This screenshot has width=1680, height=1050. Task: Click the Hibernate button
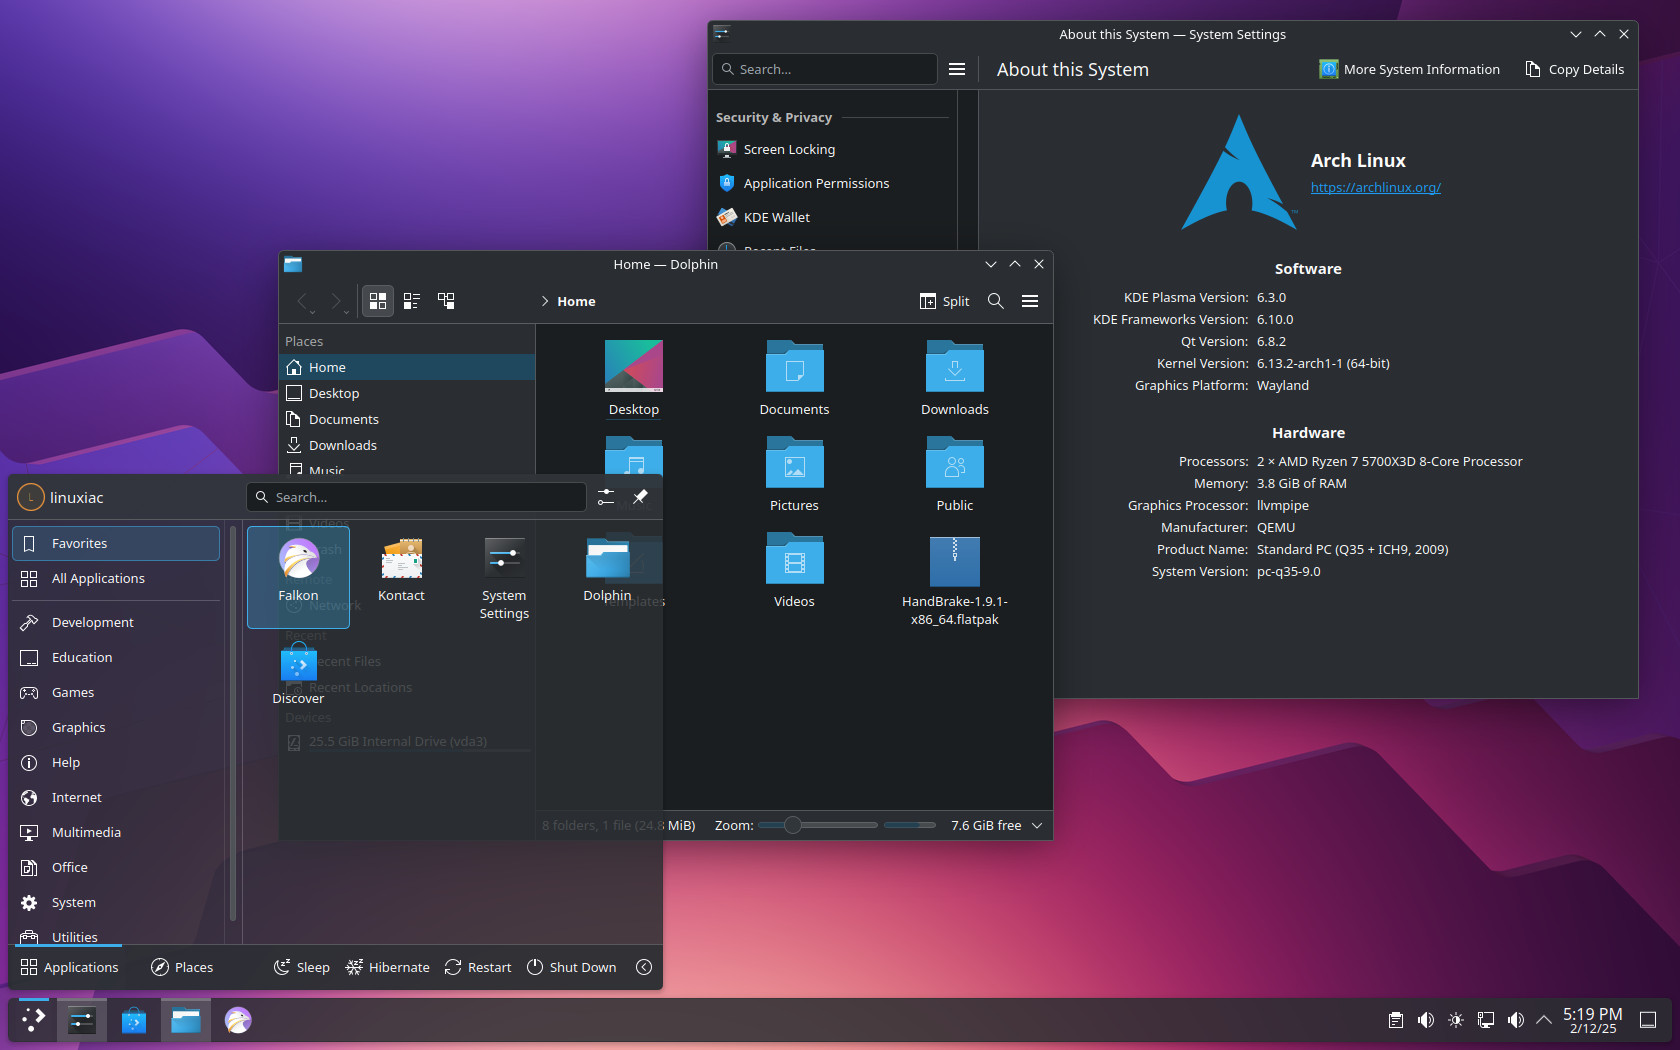coord(387,967)
